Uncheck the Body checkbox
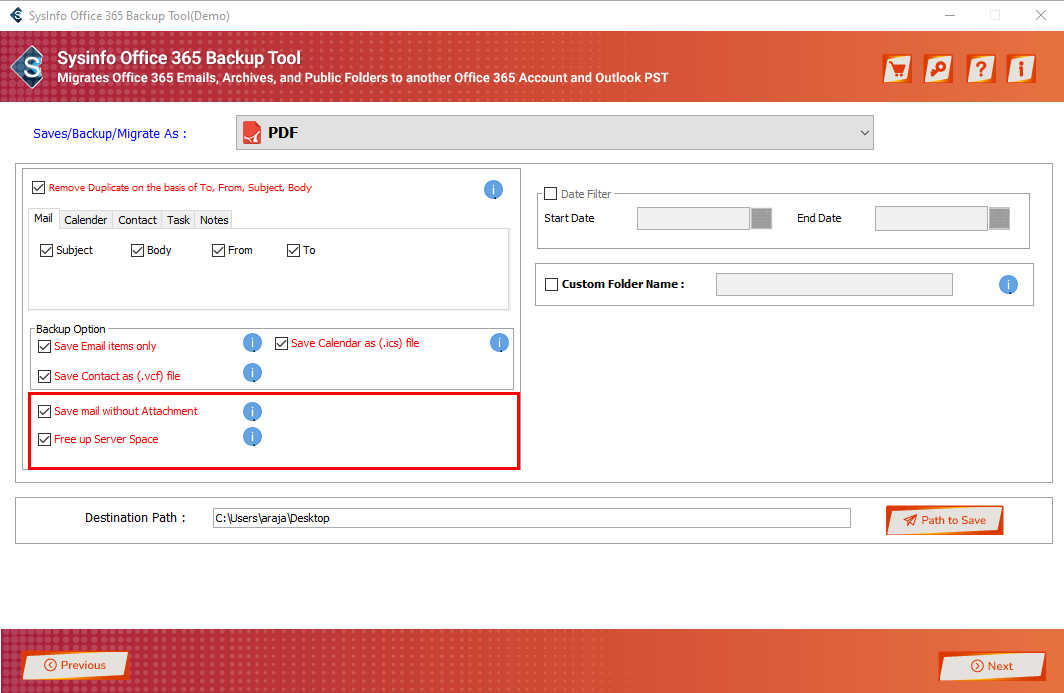Viewport: 1064px width, 693px height. coord(137,250)
